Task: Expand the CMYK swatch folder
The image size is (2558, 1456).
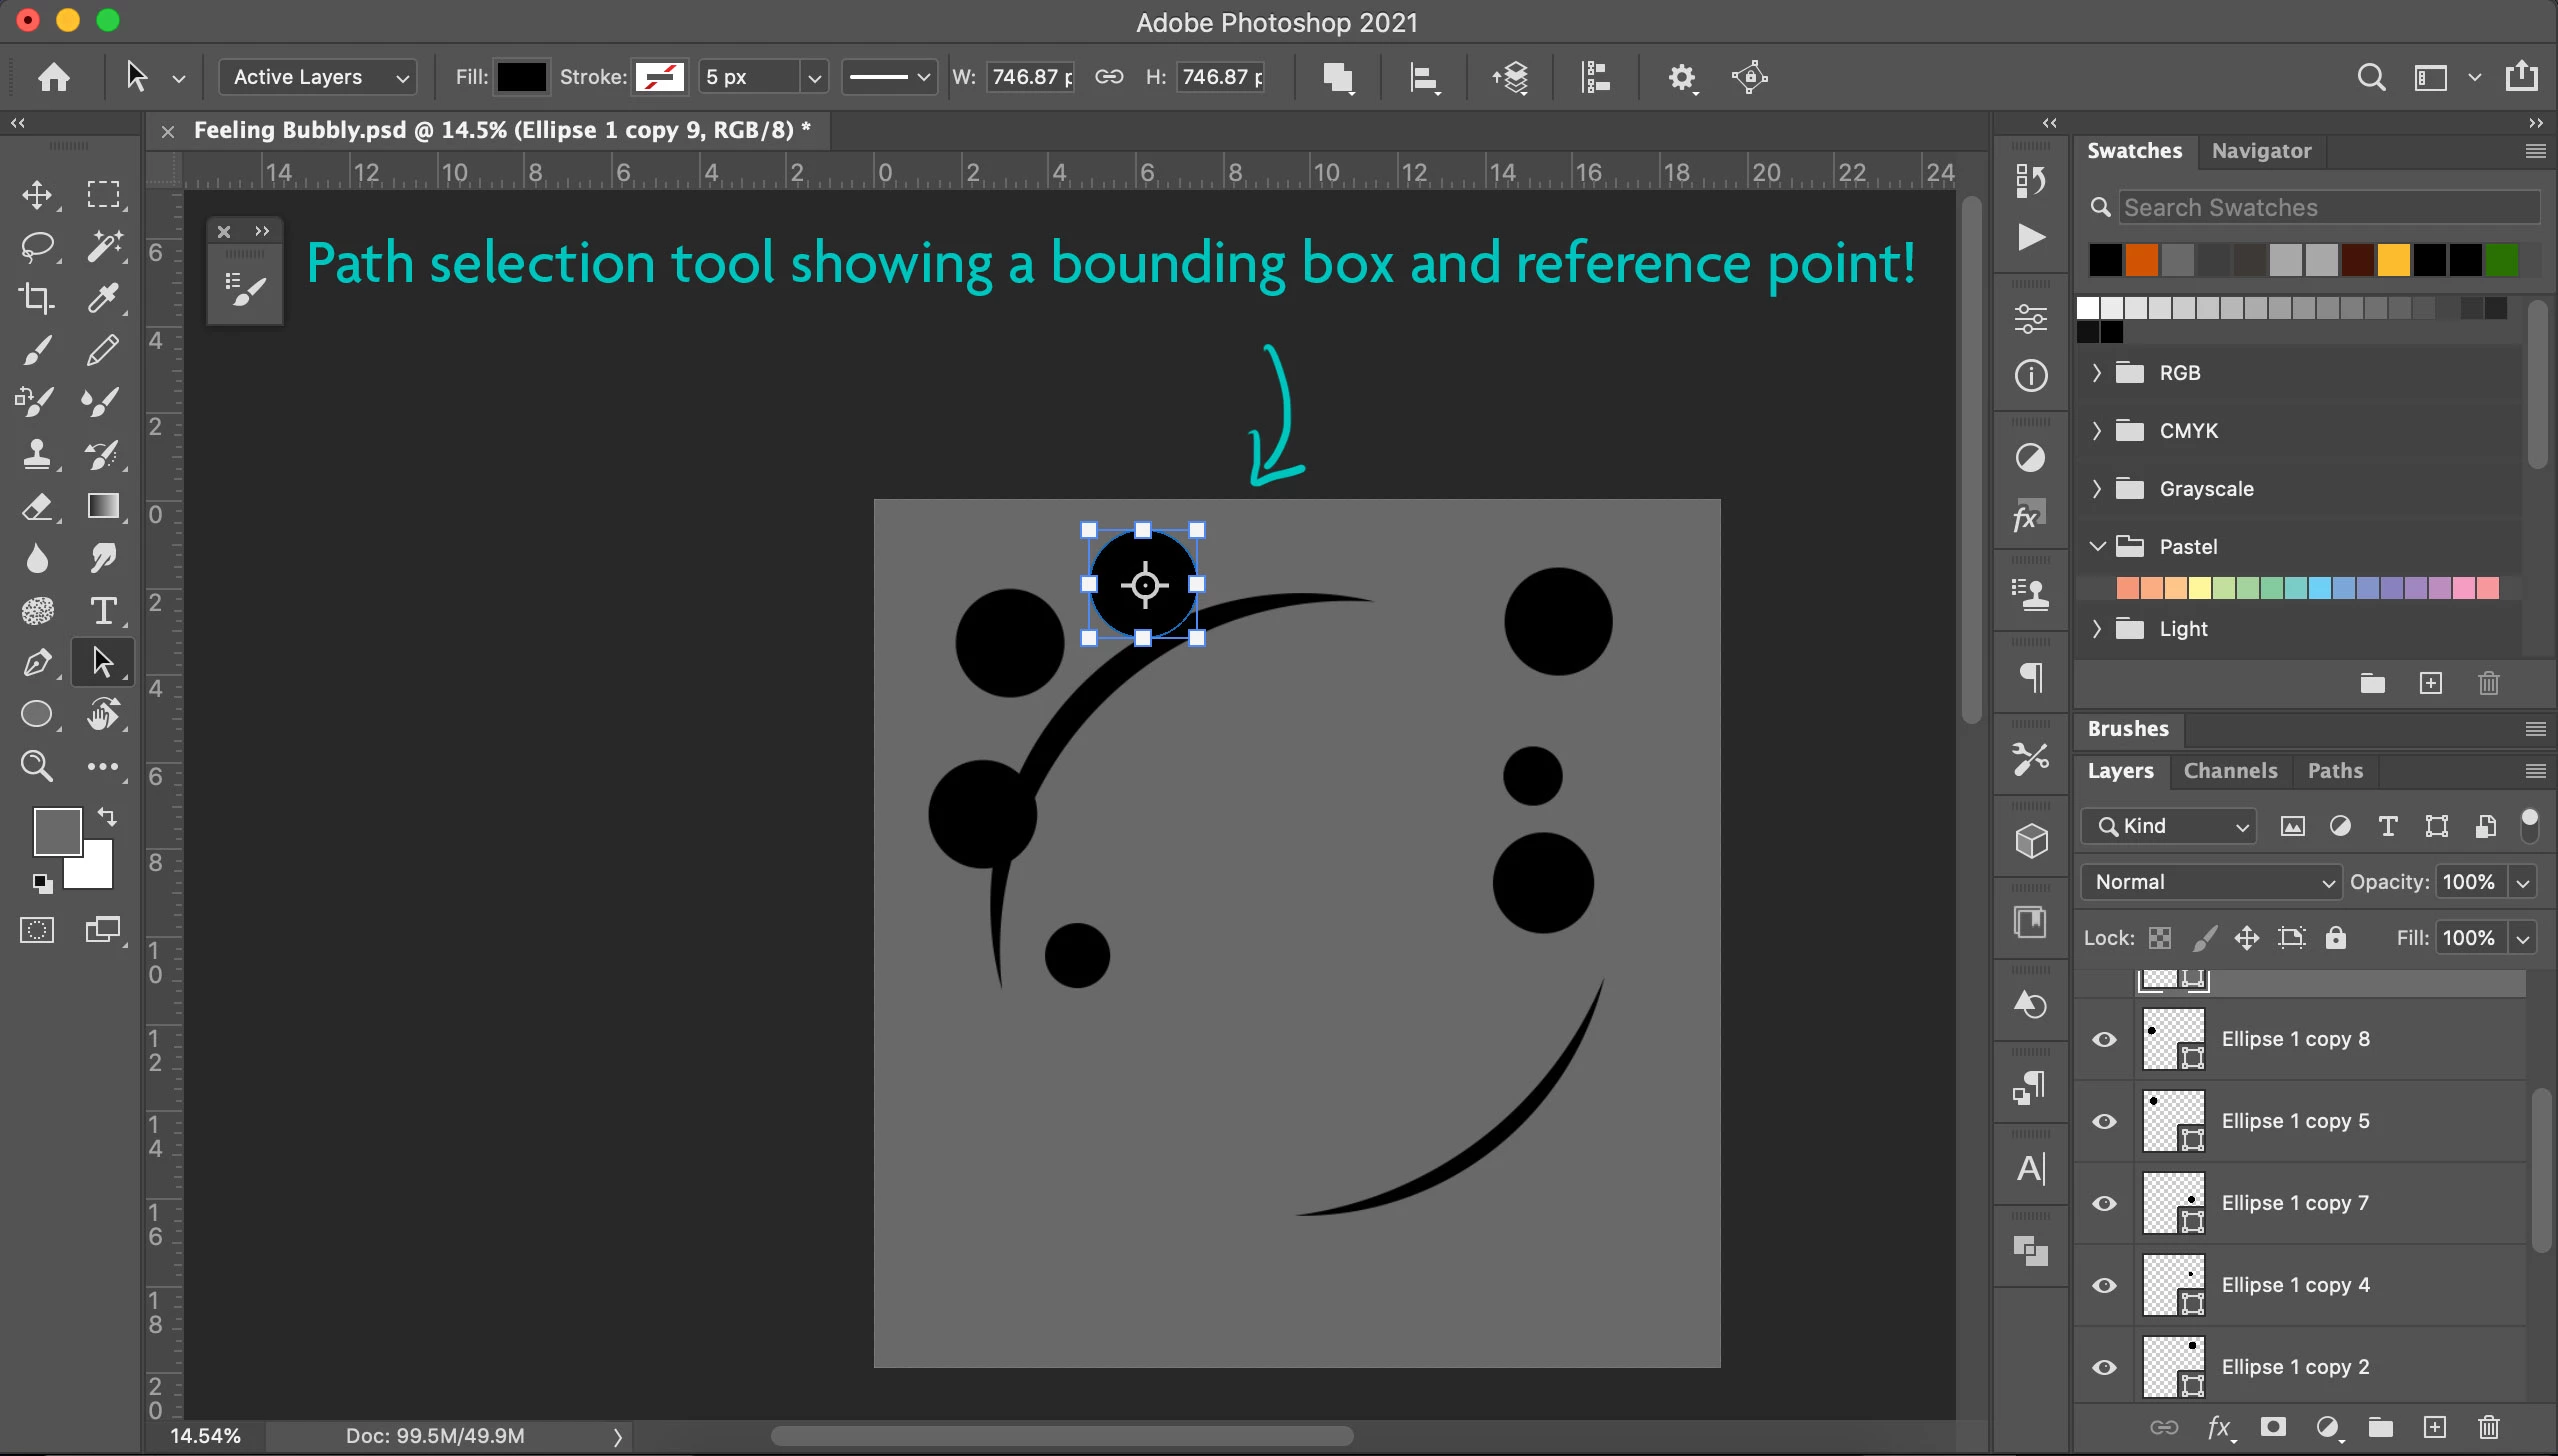Action: coord(2097,431)
